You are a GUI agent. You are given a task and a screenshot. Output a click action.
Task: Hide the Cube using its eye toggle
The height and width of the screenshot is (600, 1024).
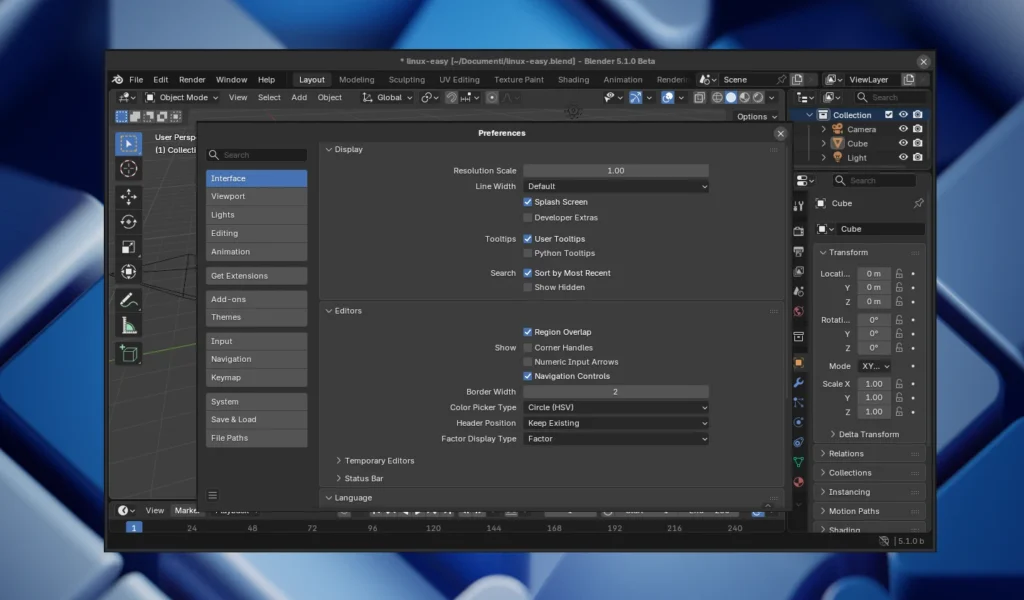point(904,143)
